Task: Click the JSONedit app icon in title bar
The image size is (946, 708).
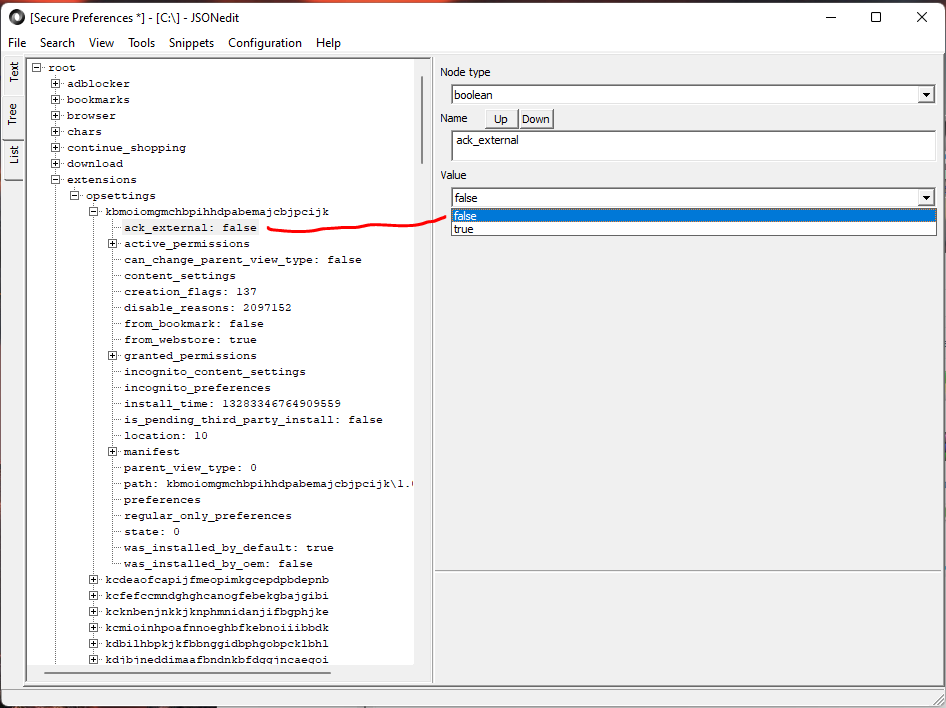Action: point(16,17)
